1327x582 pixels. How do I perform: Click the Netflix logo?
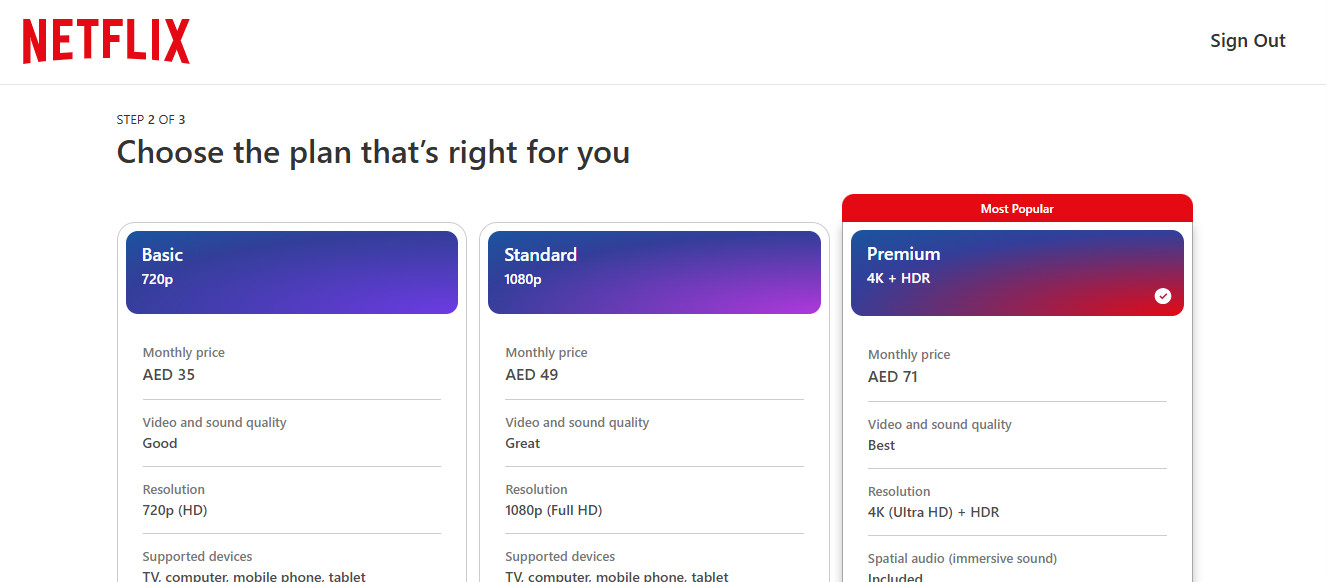106,41
